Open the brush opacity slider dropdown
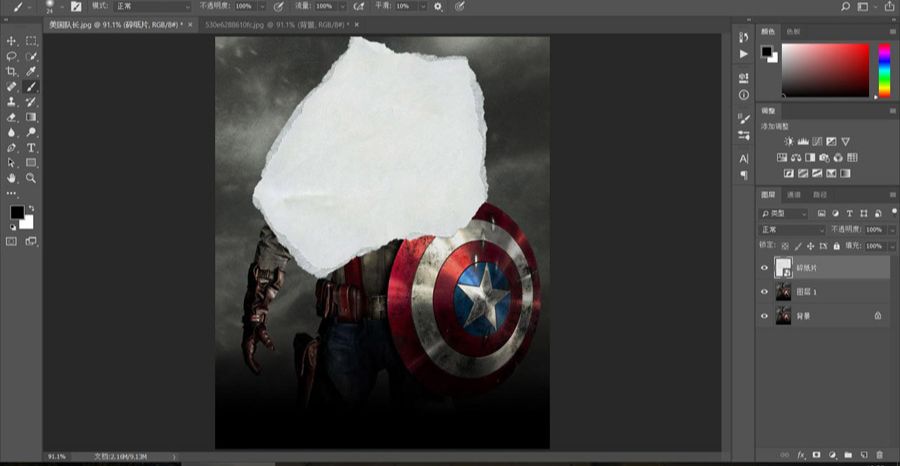 (262, 6)
